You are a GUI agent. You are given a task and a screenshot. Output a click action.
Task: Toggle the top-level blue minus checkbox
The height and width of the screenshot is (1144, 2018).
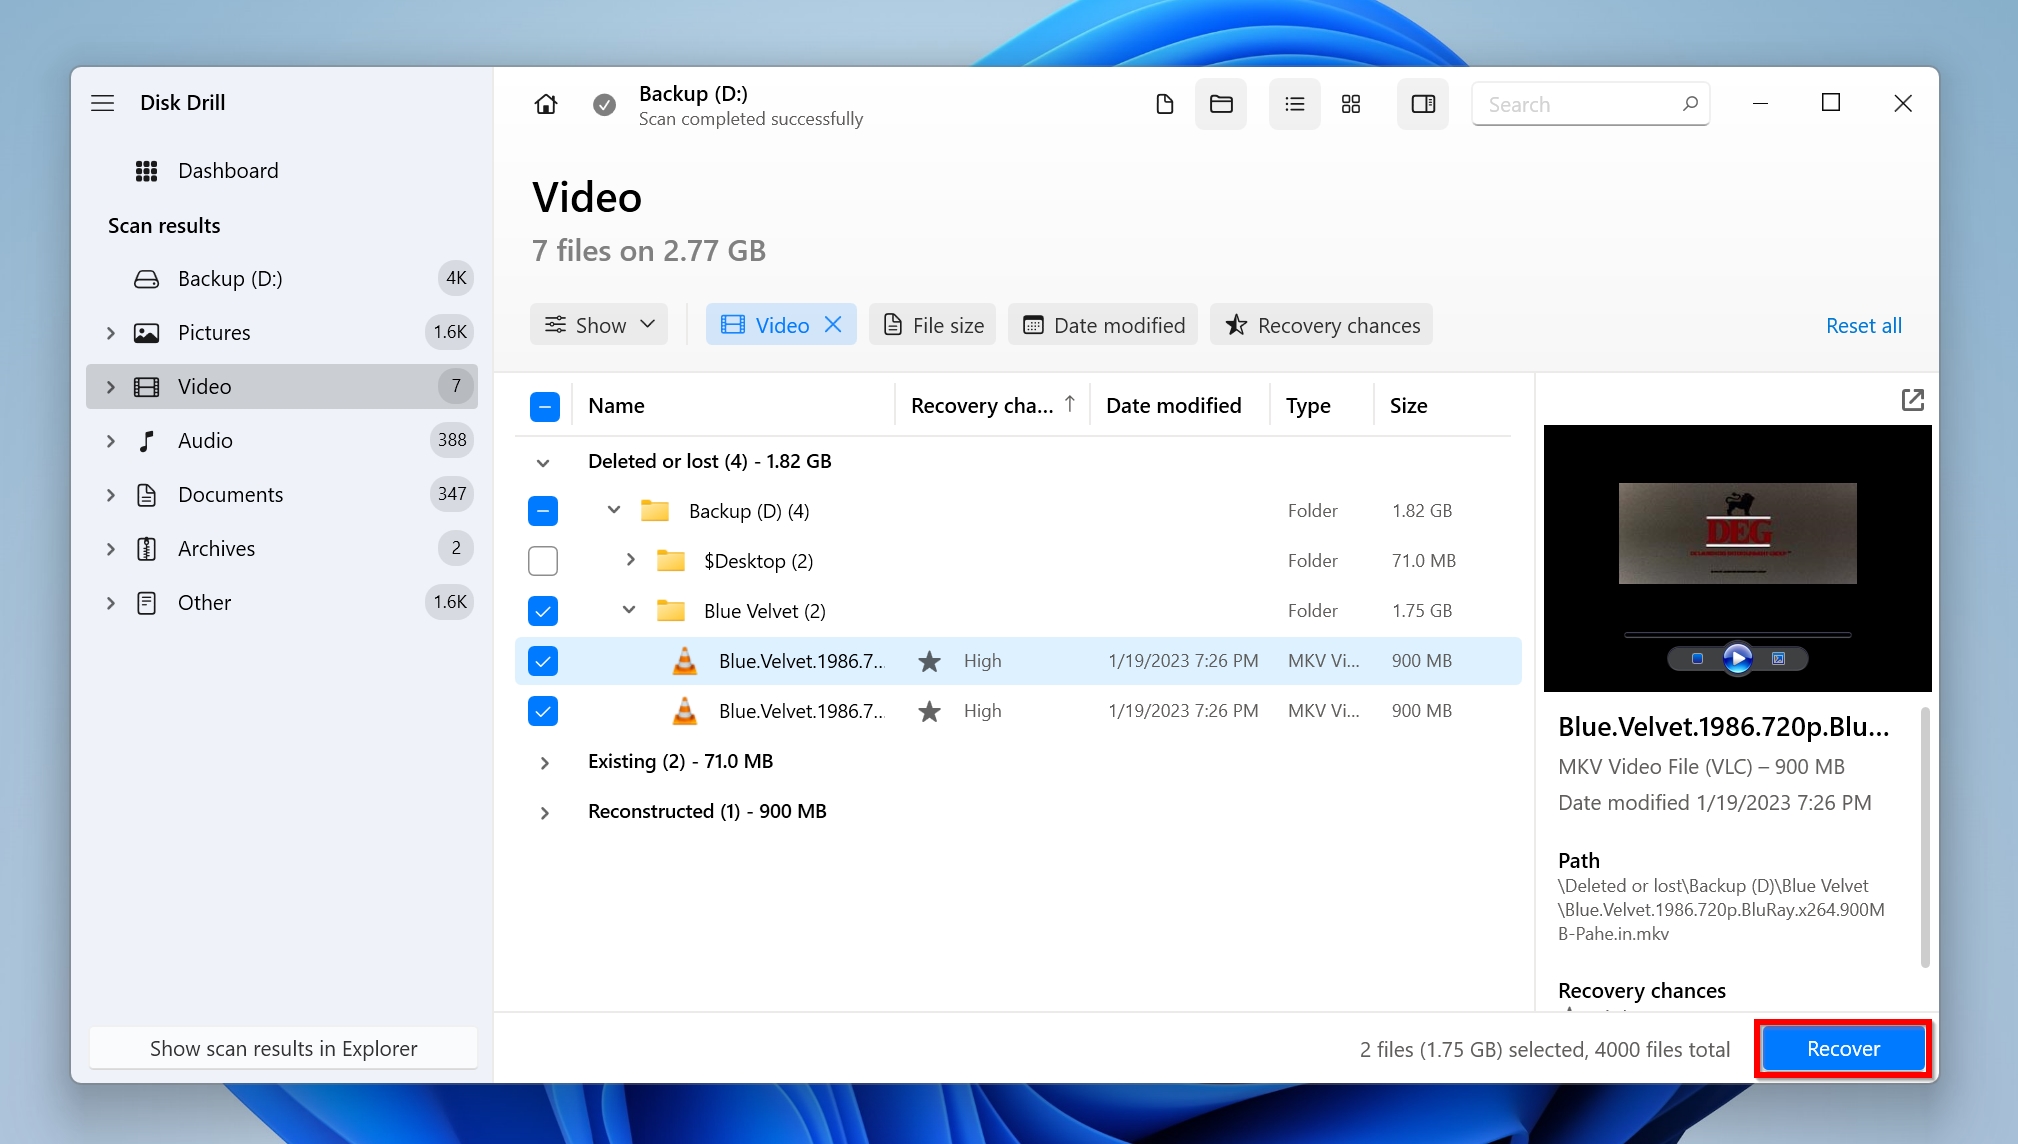(543, 405)
